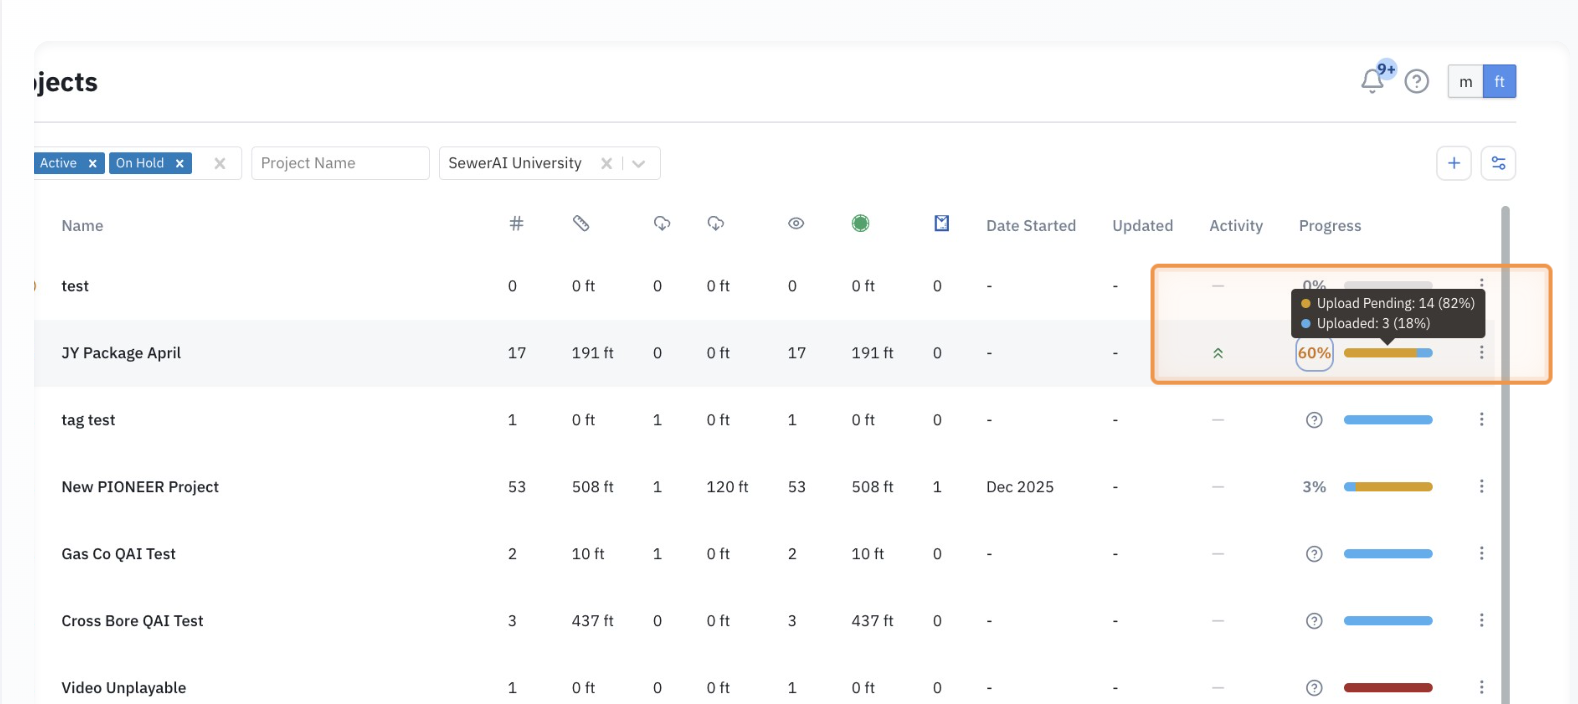Open the notifications bell
The height and width of the screenshot is (704, 1578).
pos(1373,81)
